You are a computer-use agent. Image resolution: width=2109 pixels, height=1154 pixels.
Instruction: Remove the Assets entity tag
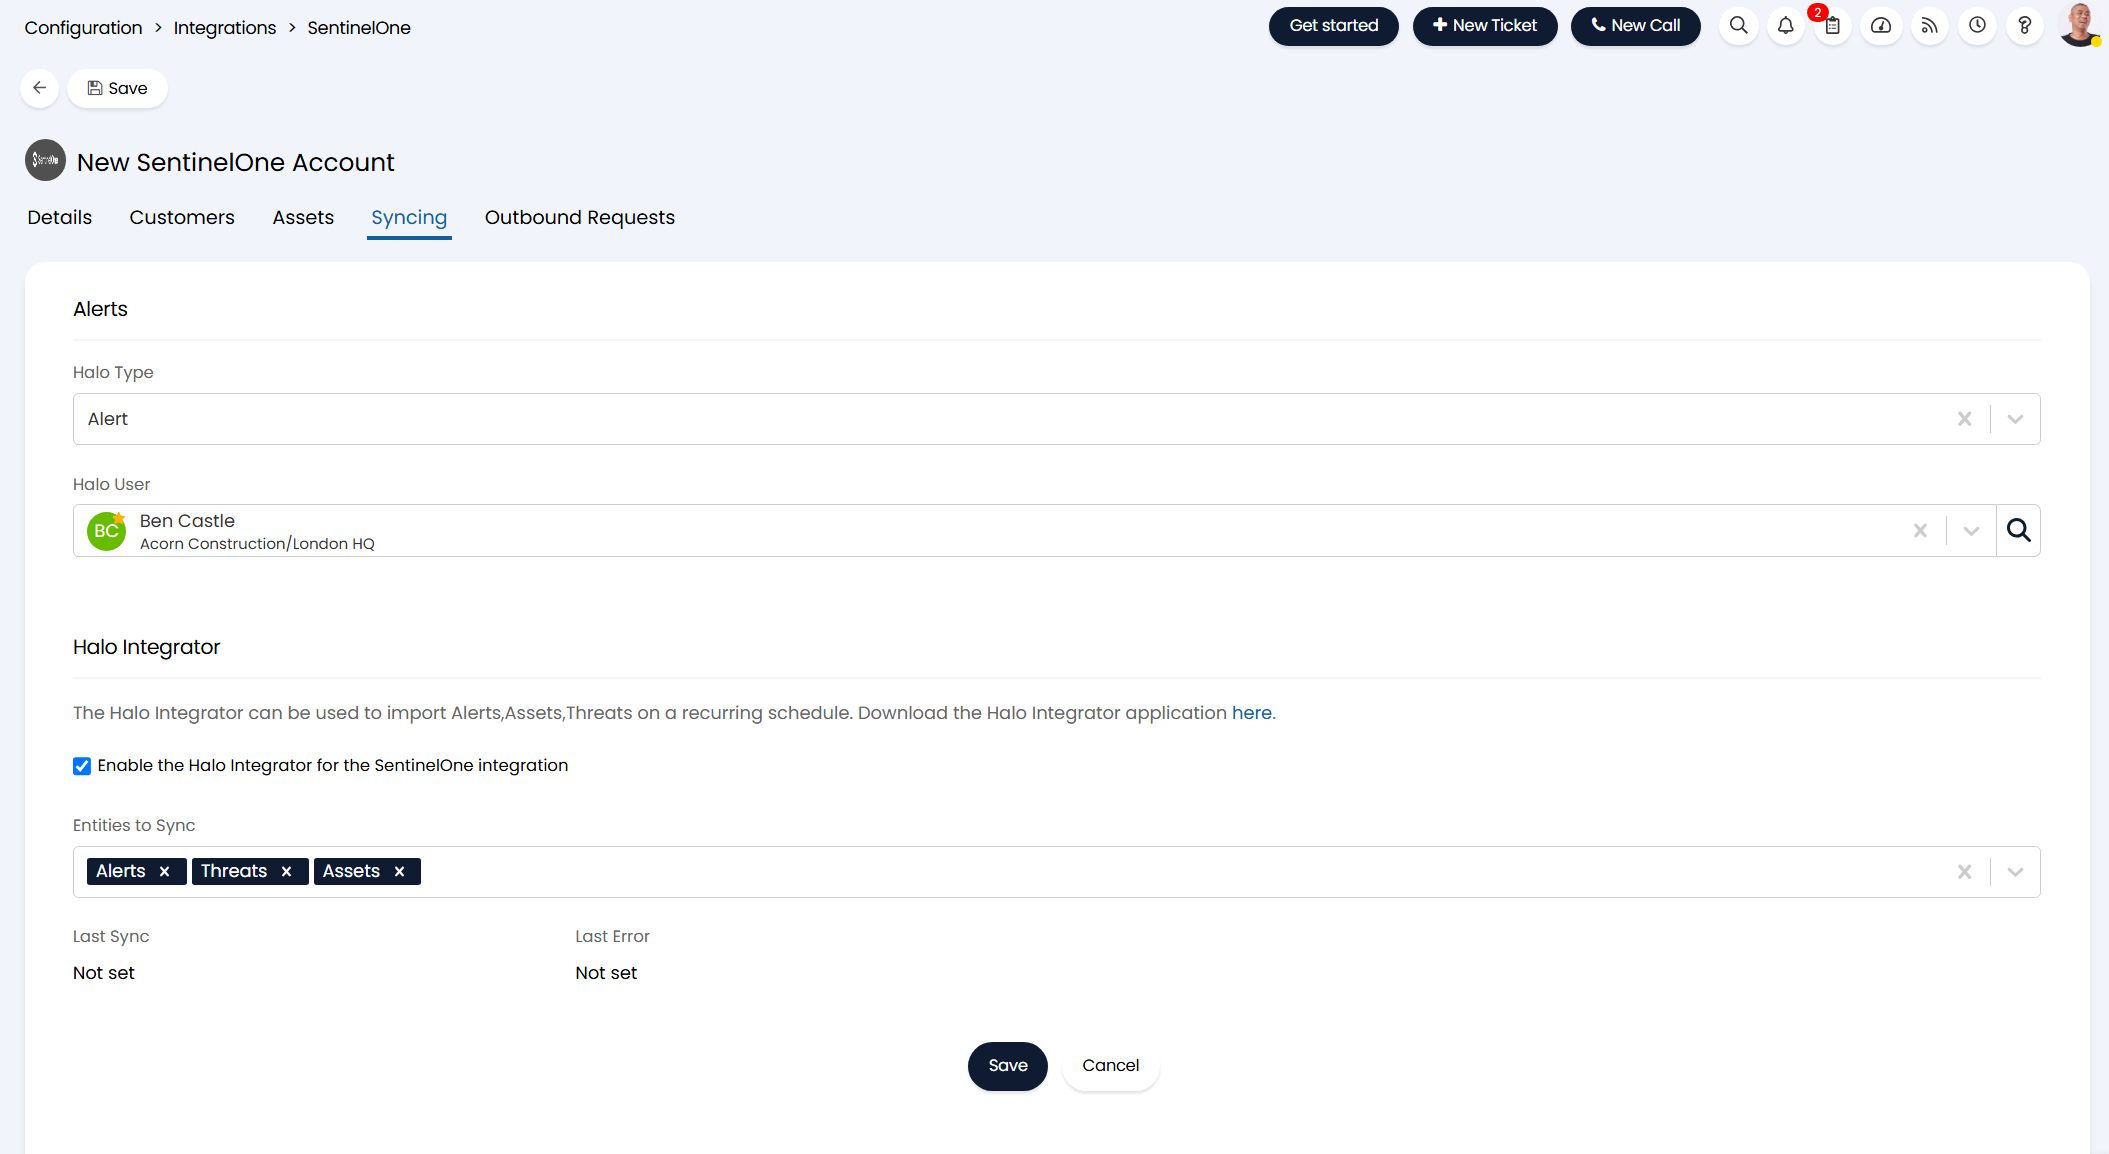[399, 871]
